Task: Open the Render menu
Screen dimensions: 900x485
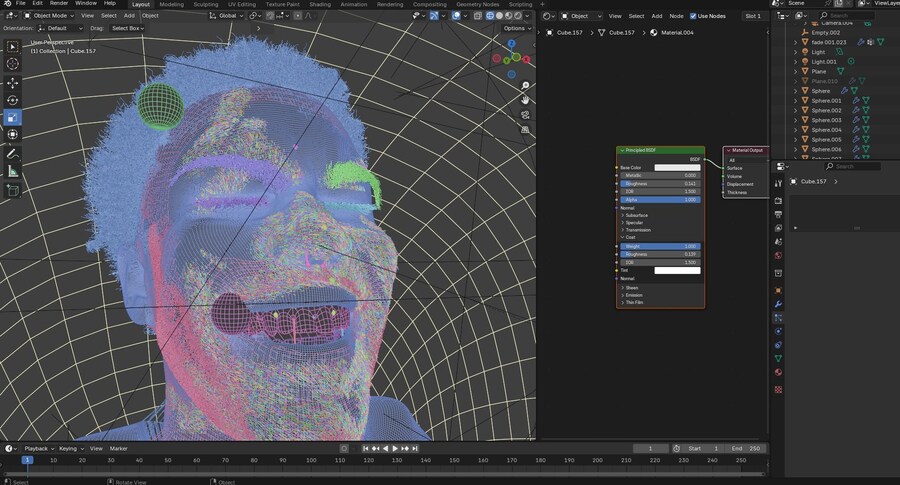Action: (x=59, y=3)
